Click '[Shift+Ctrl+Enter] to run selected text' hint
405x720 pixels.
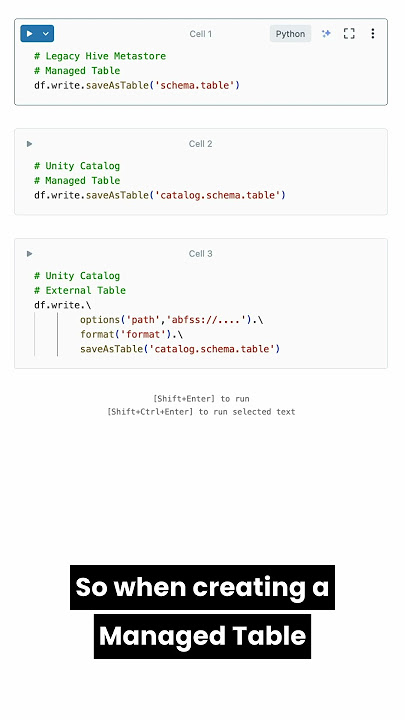click(201, 412)
